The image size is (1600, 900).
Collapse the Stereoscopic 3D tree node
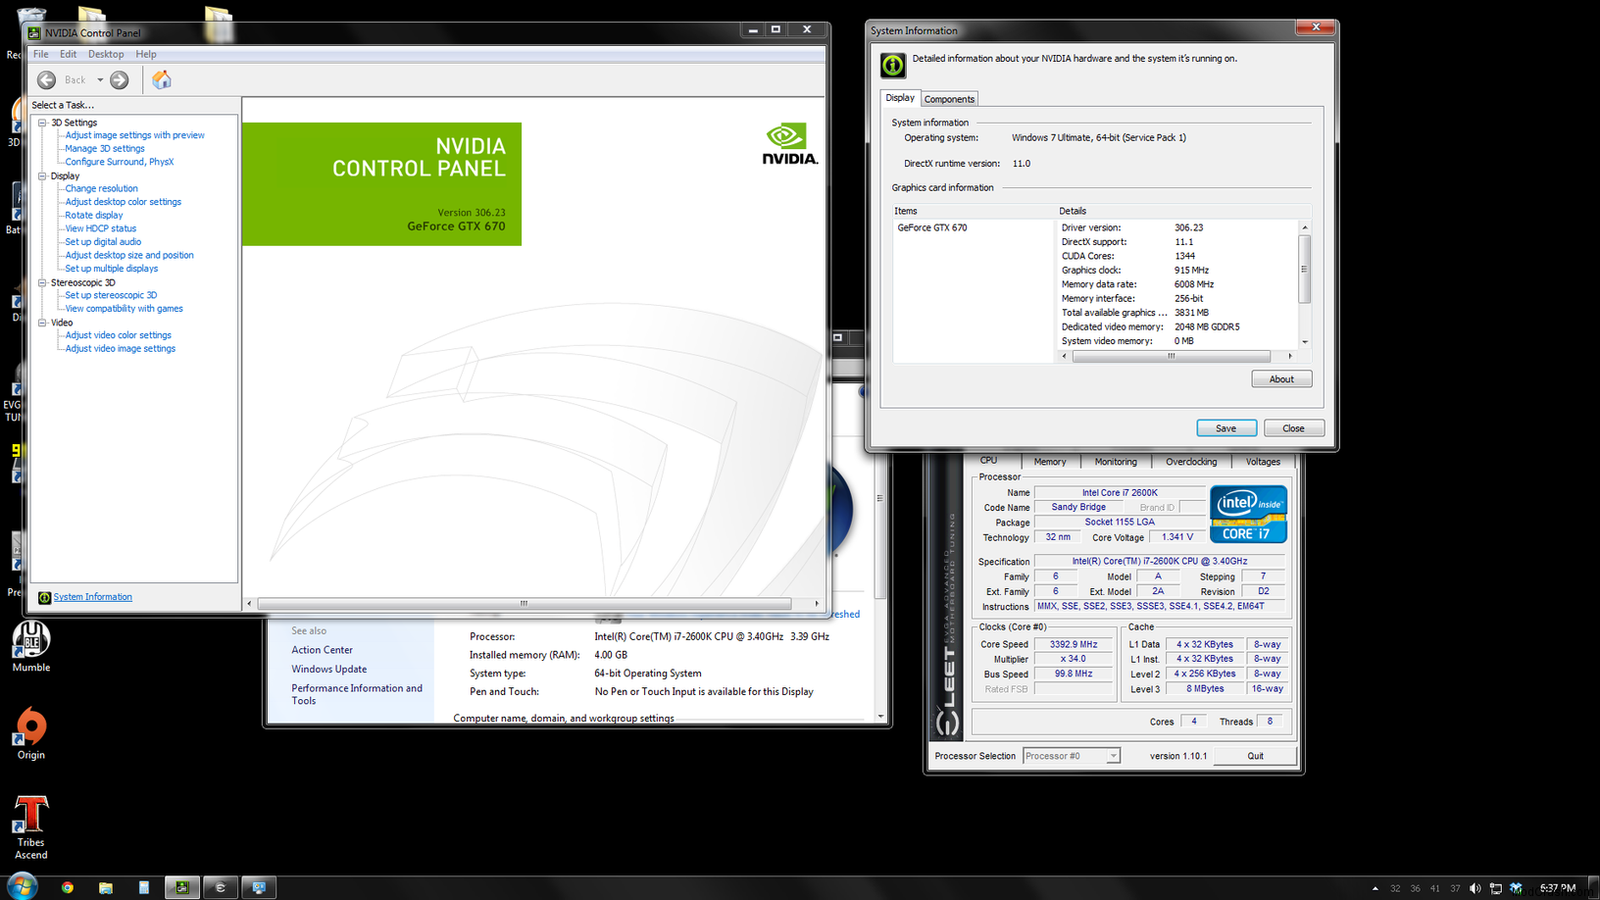pos(43,283)
